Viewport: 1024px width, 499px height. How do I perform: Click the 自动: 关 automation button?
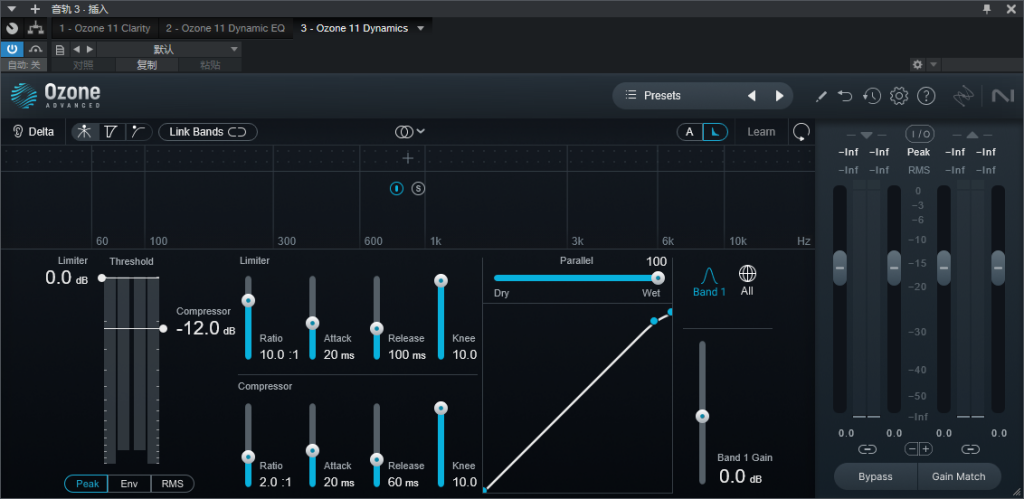tap(24, 65)
